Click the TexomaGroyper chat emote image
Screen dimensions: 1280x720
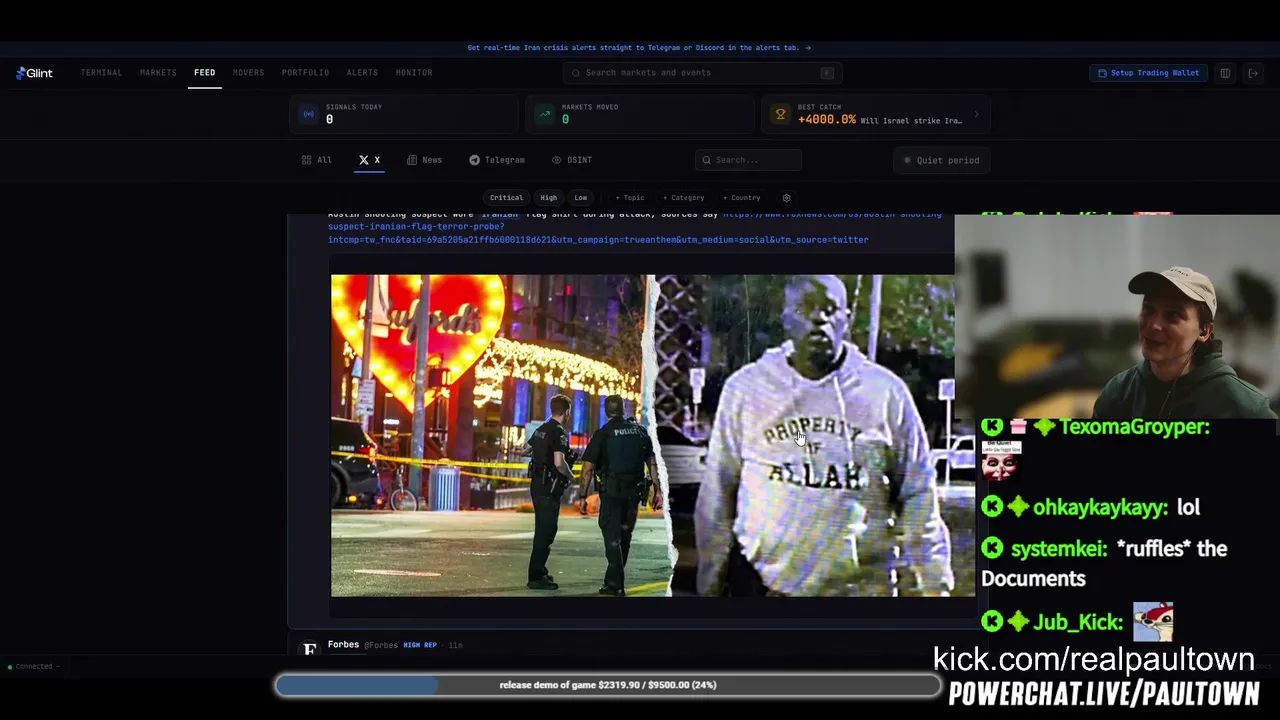coord(1000,461)
